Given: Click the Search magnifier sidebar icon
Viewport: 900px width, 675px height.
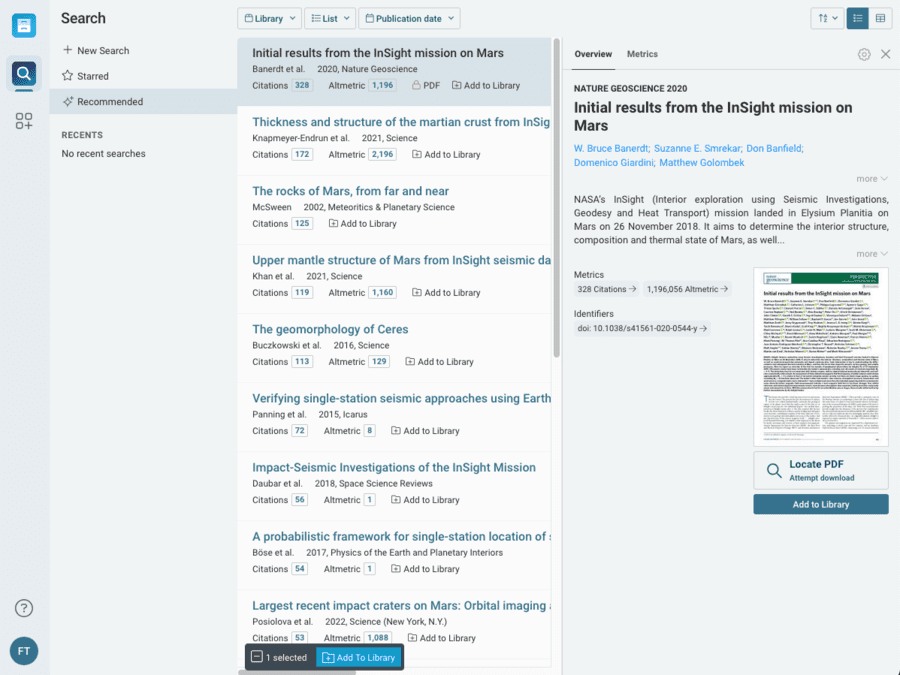Looking at the screenshot, I should point(24,73).
